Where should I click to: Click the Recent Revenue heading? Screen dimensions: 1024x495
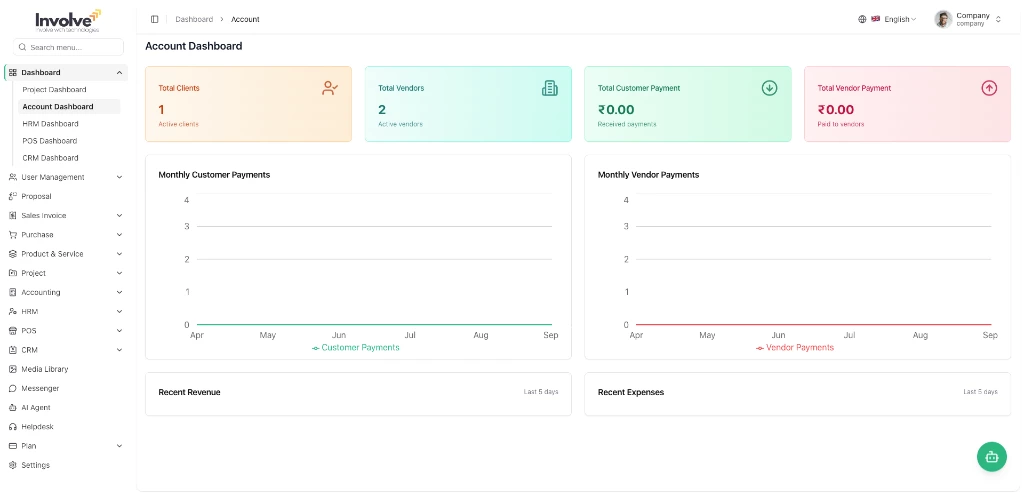189,392
